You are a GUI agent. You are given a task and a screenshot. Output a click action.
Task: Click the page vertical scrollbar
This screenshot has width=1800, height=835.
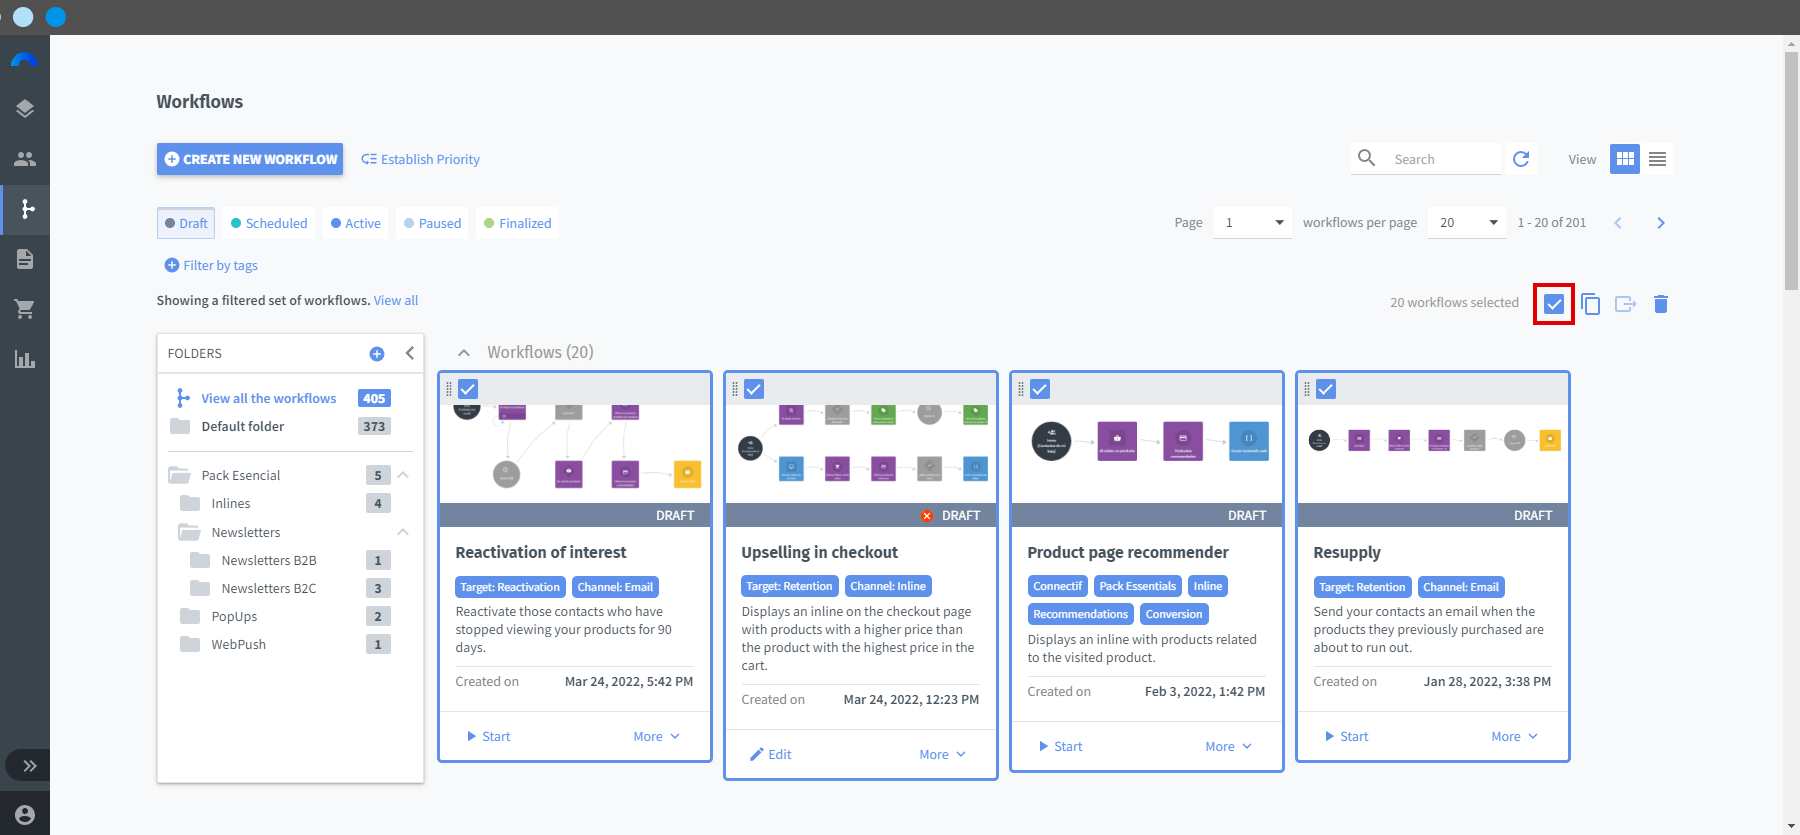(1791, 170)
